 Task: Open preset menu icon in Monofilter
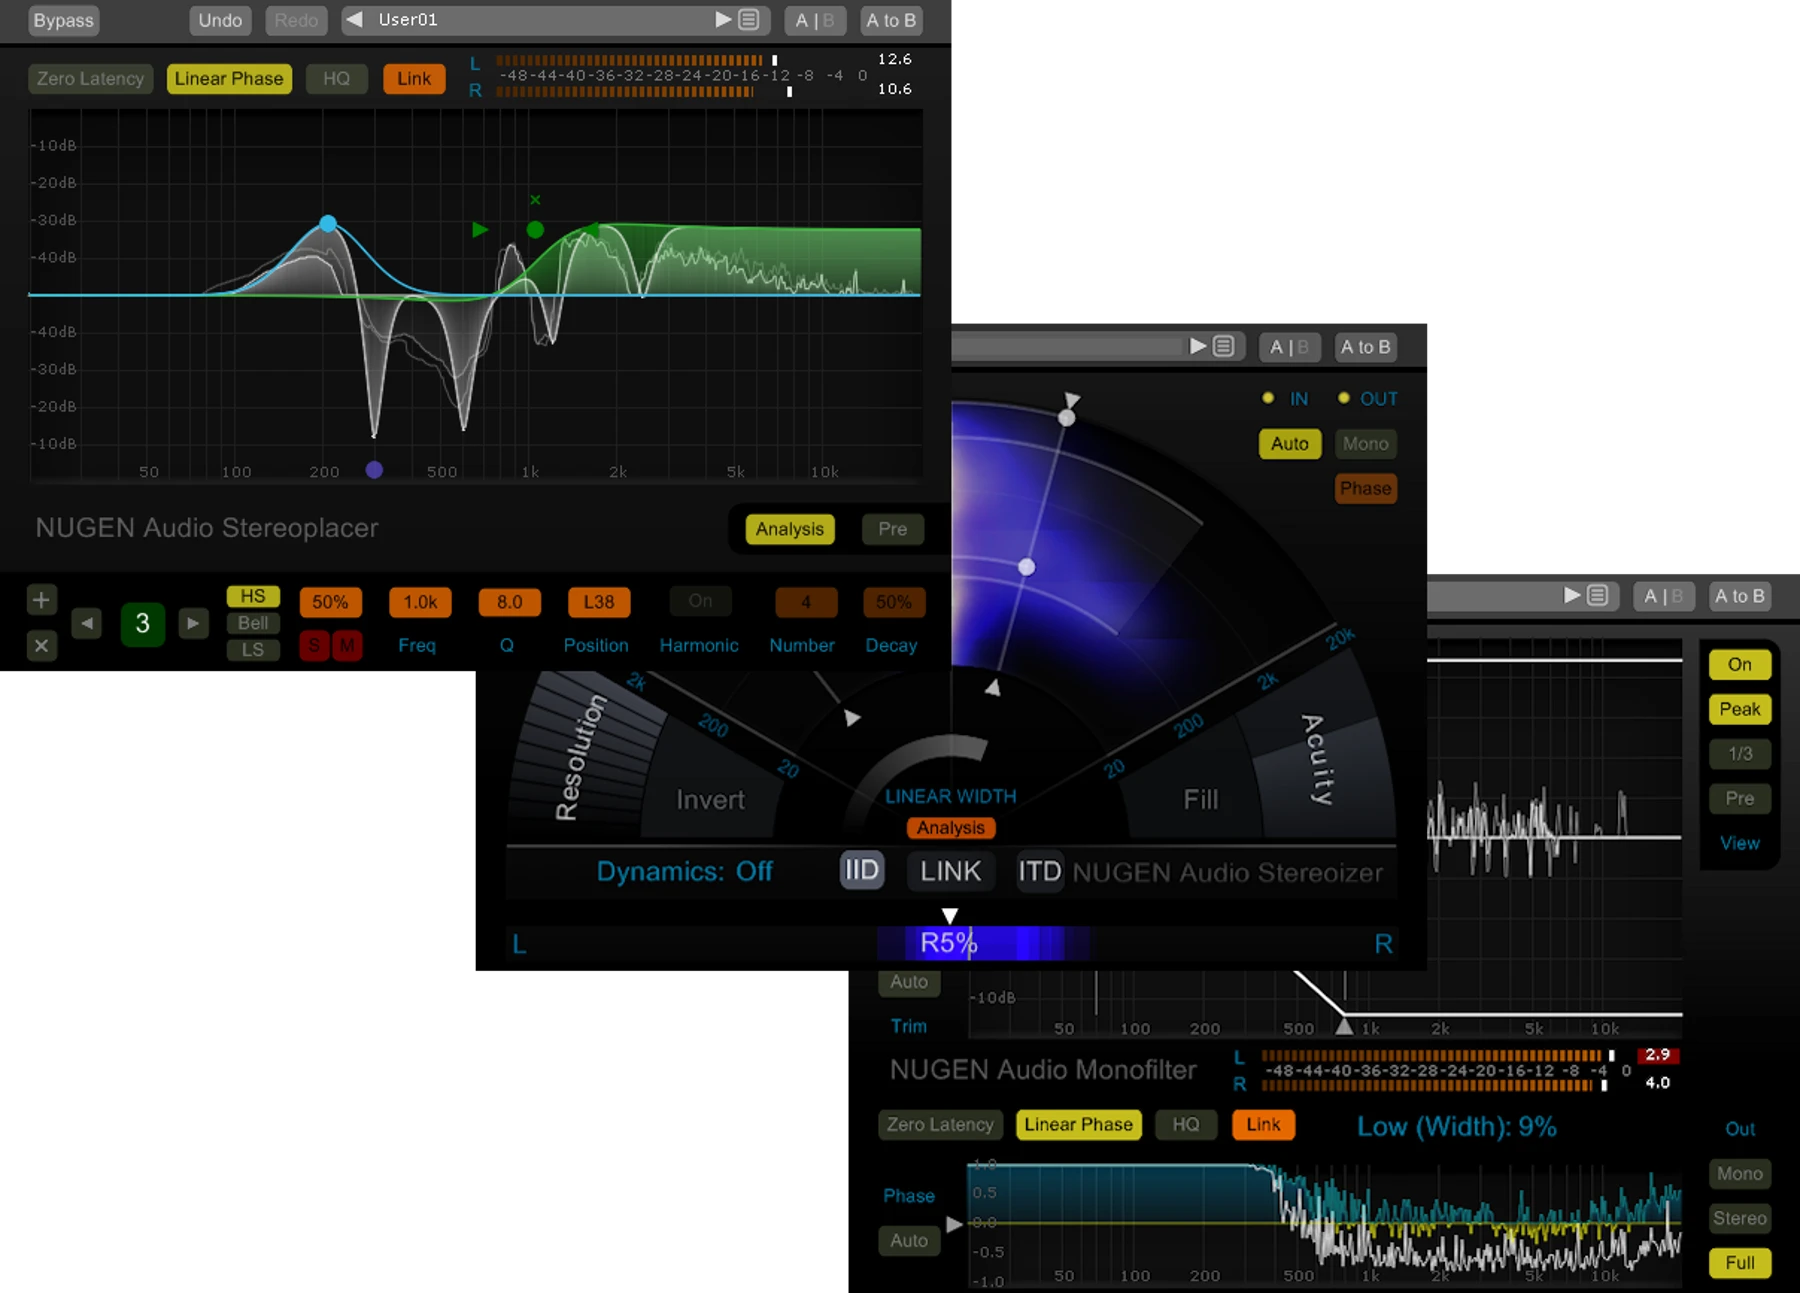1598,596
